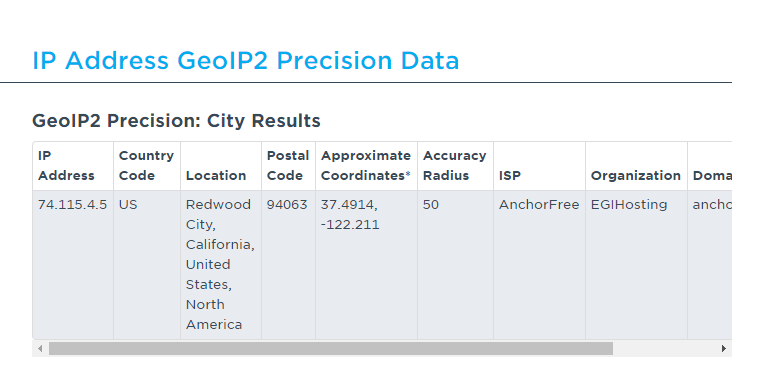The image size is (765, 374).
Task: Select the Country Code column header
Action: tap(147, 166)
